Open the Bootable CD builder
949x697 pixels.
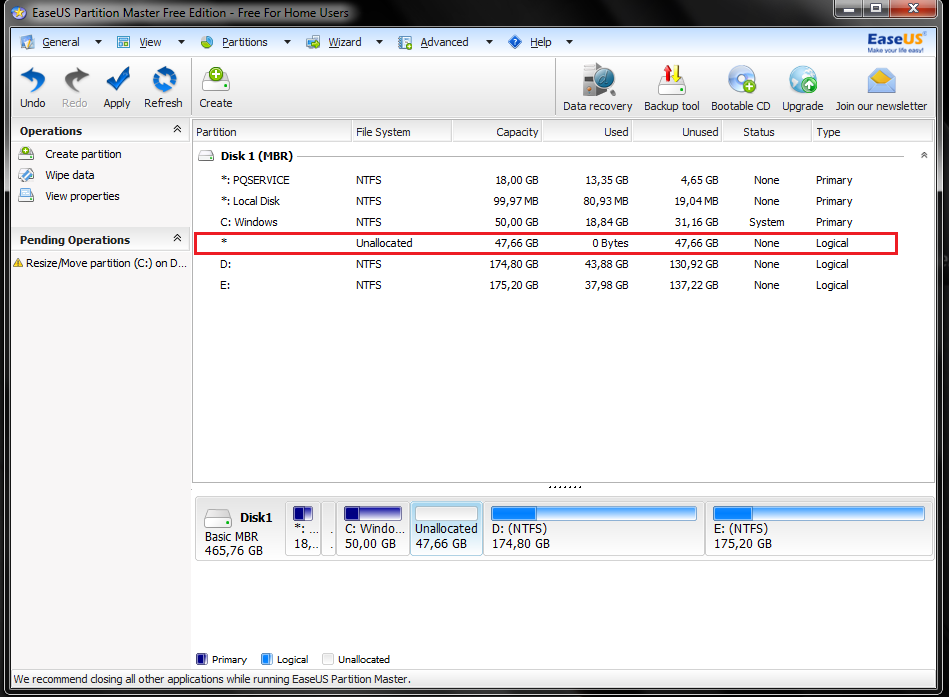(x=740, y=88)
